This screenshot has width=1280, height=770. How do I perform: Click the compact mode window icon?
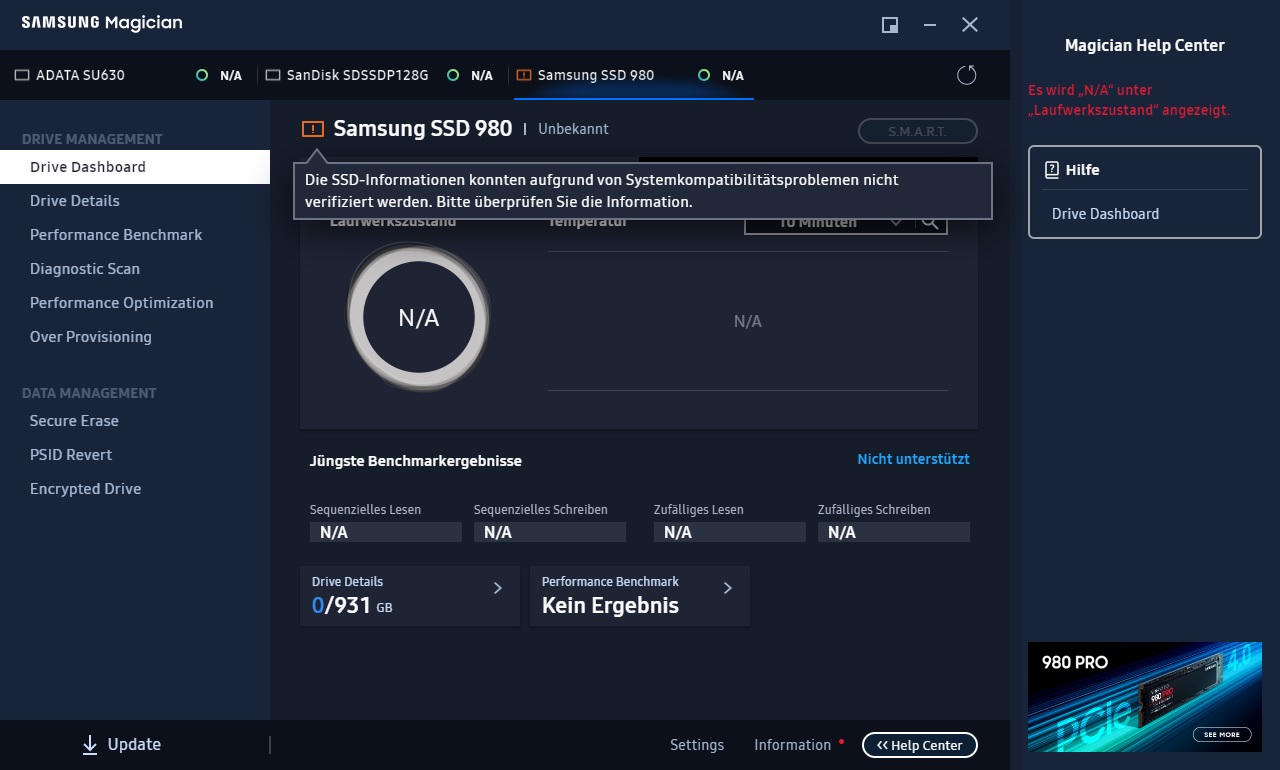890,25
